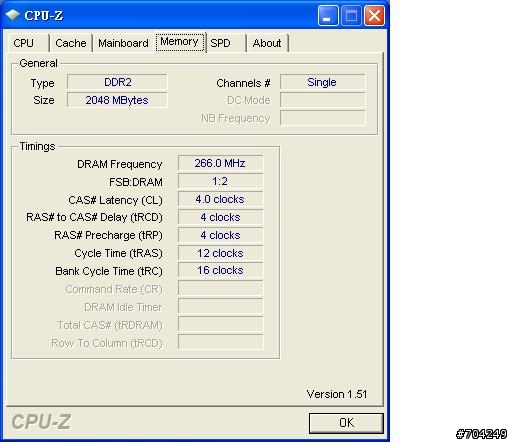Click the disabled maximize button
The height and width of the screenshot is (442, 512).
(x=351, y=15)
